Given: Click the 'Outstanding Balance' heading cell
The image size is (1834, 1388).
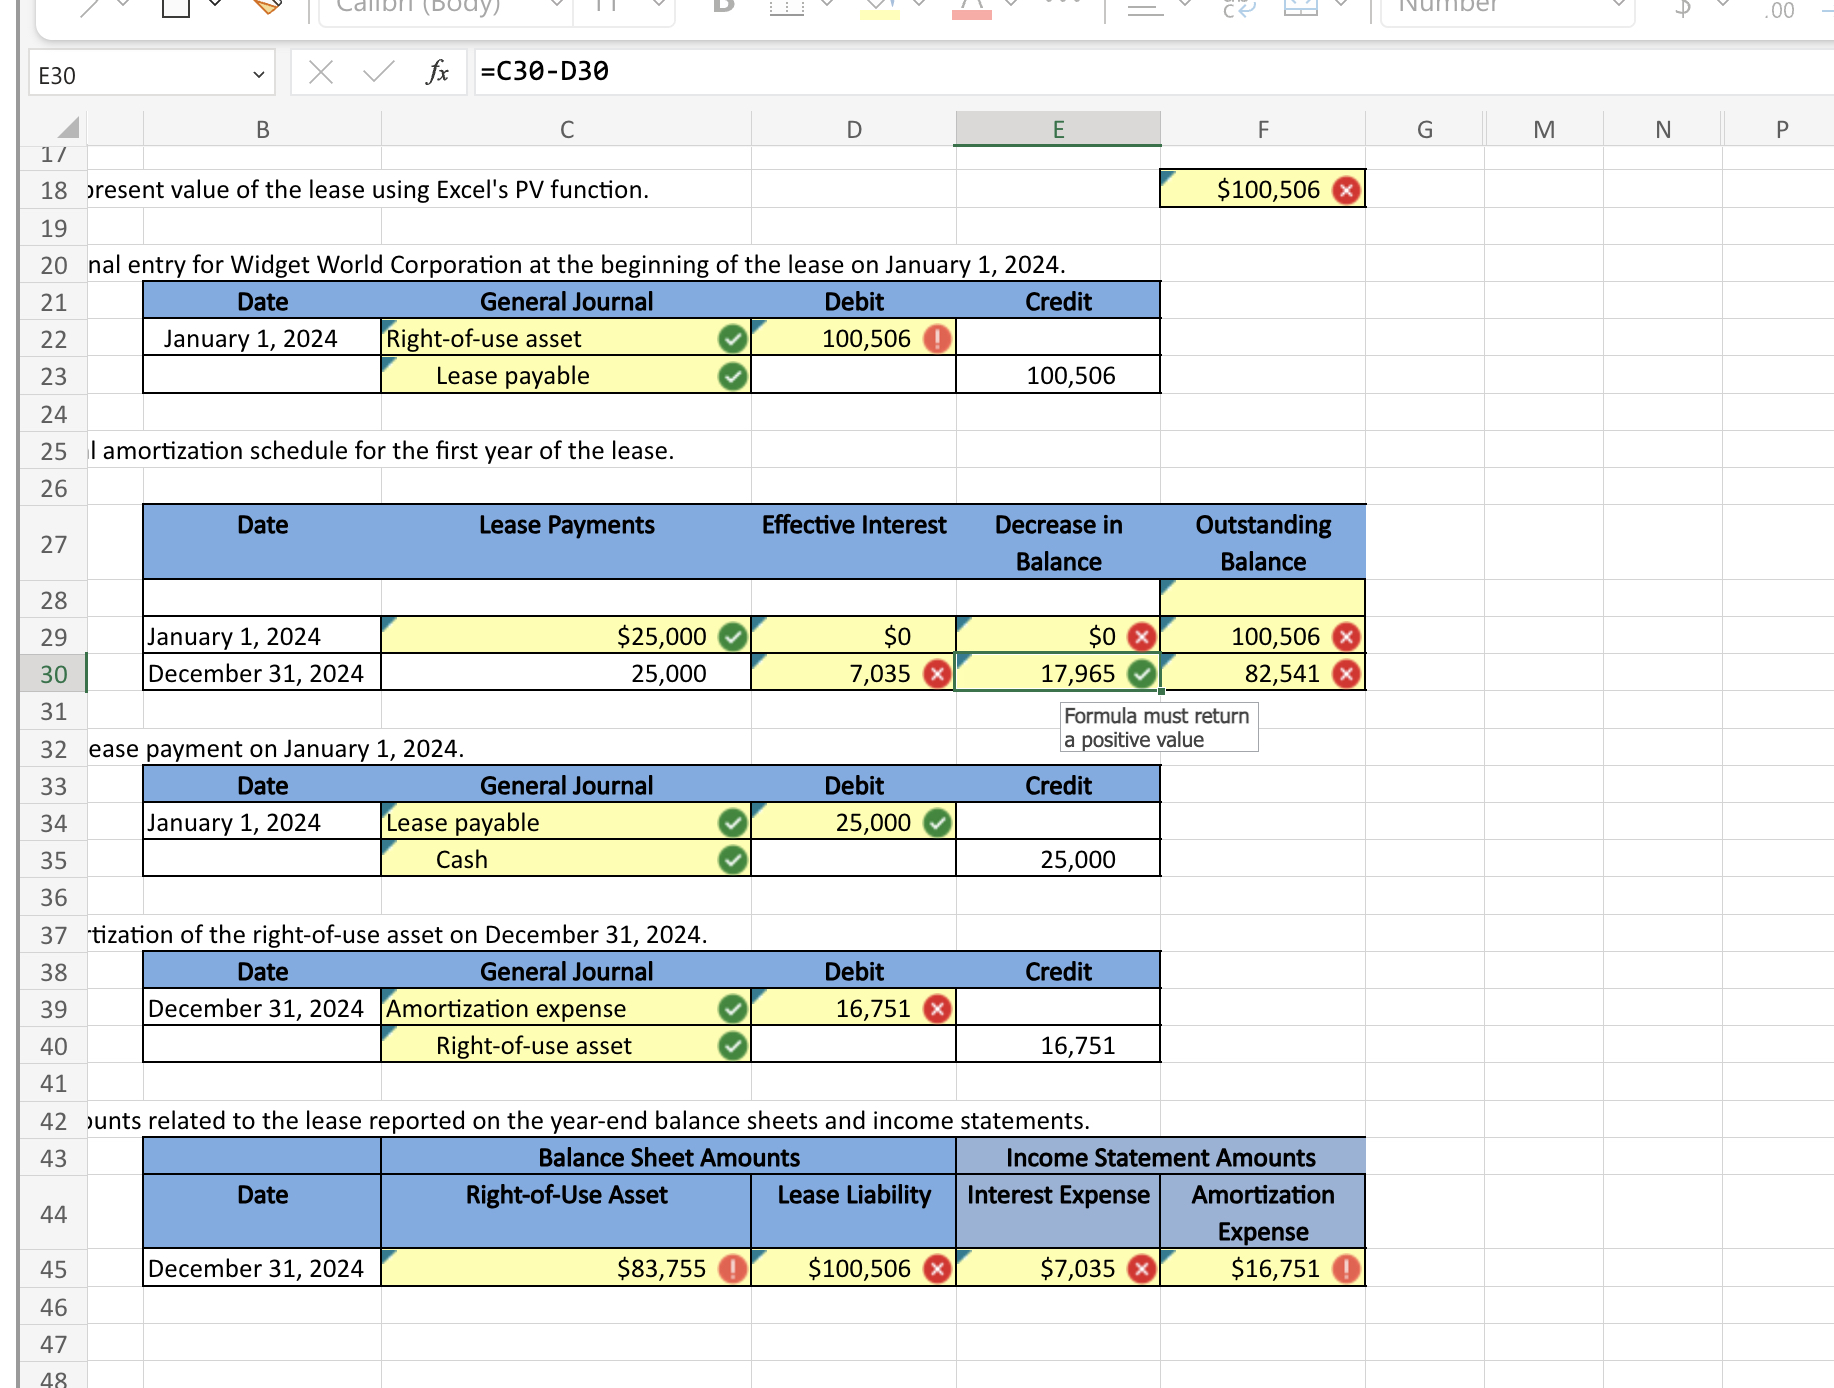Looking at the screenshot, I should [1263, 542].
